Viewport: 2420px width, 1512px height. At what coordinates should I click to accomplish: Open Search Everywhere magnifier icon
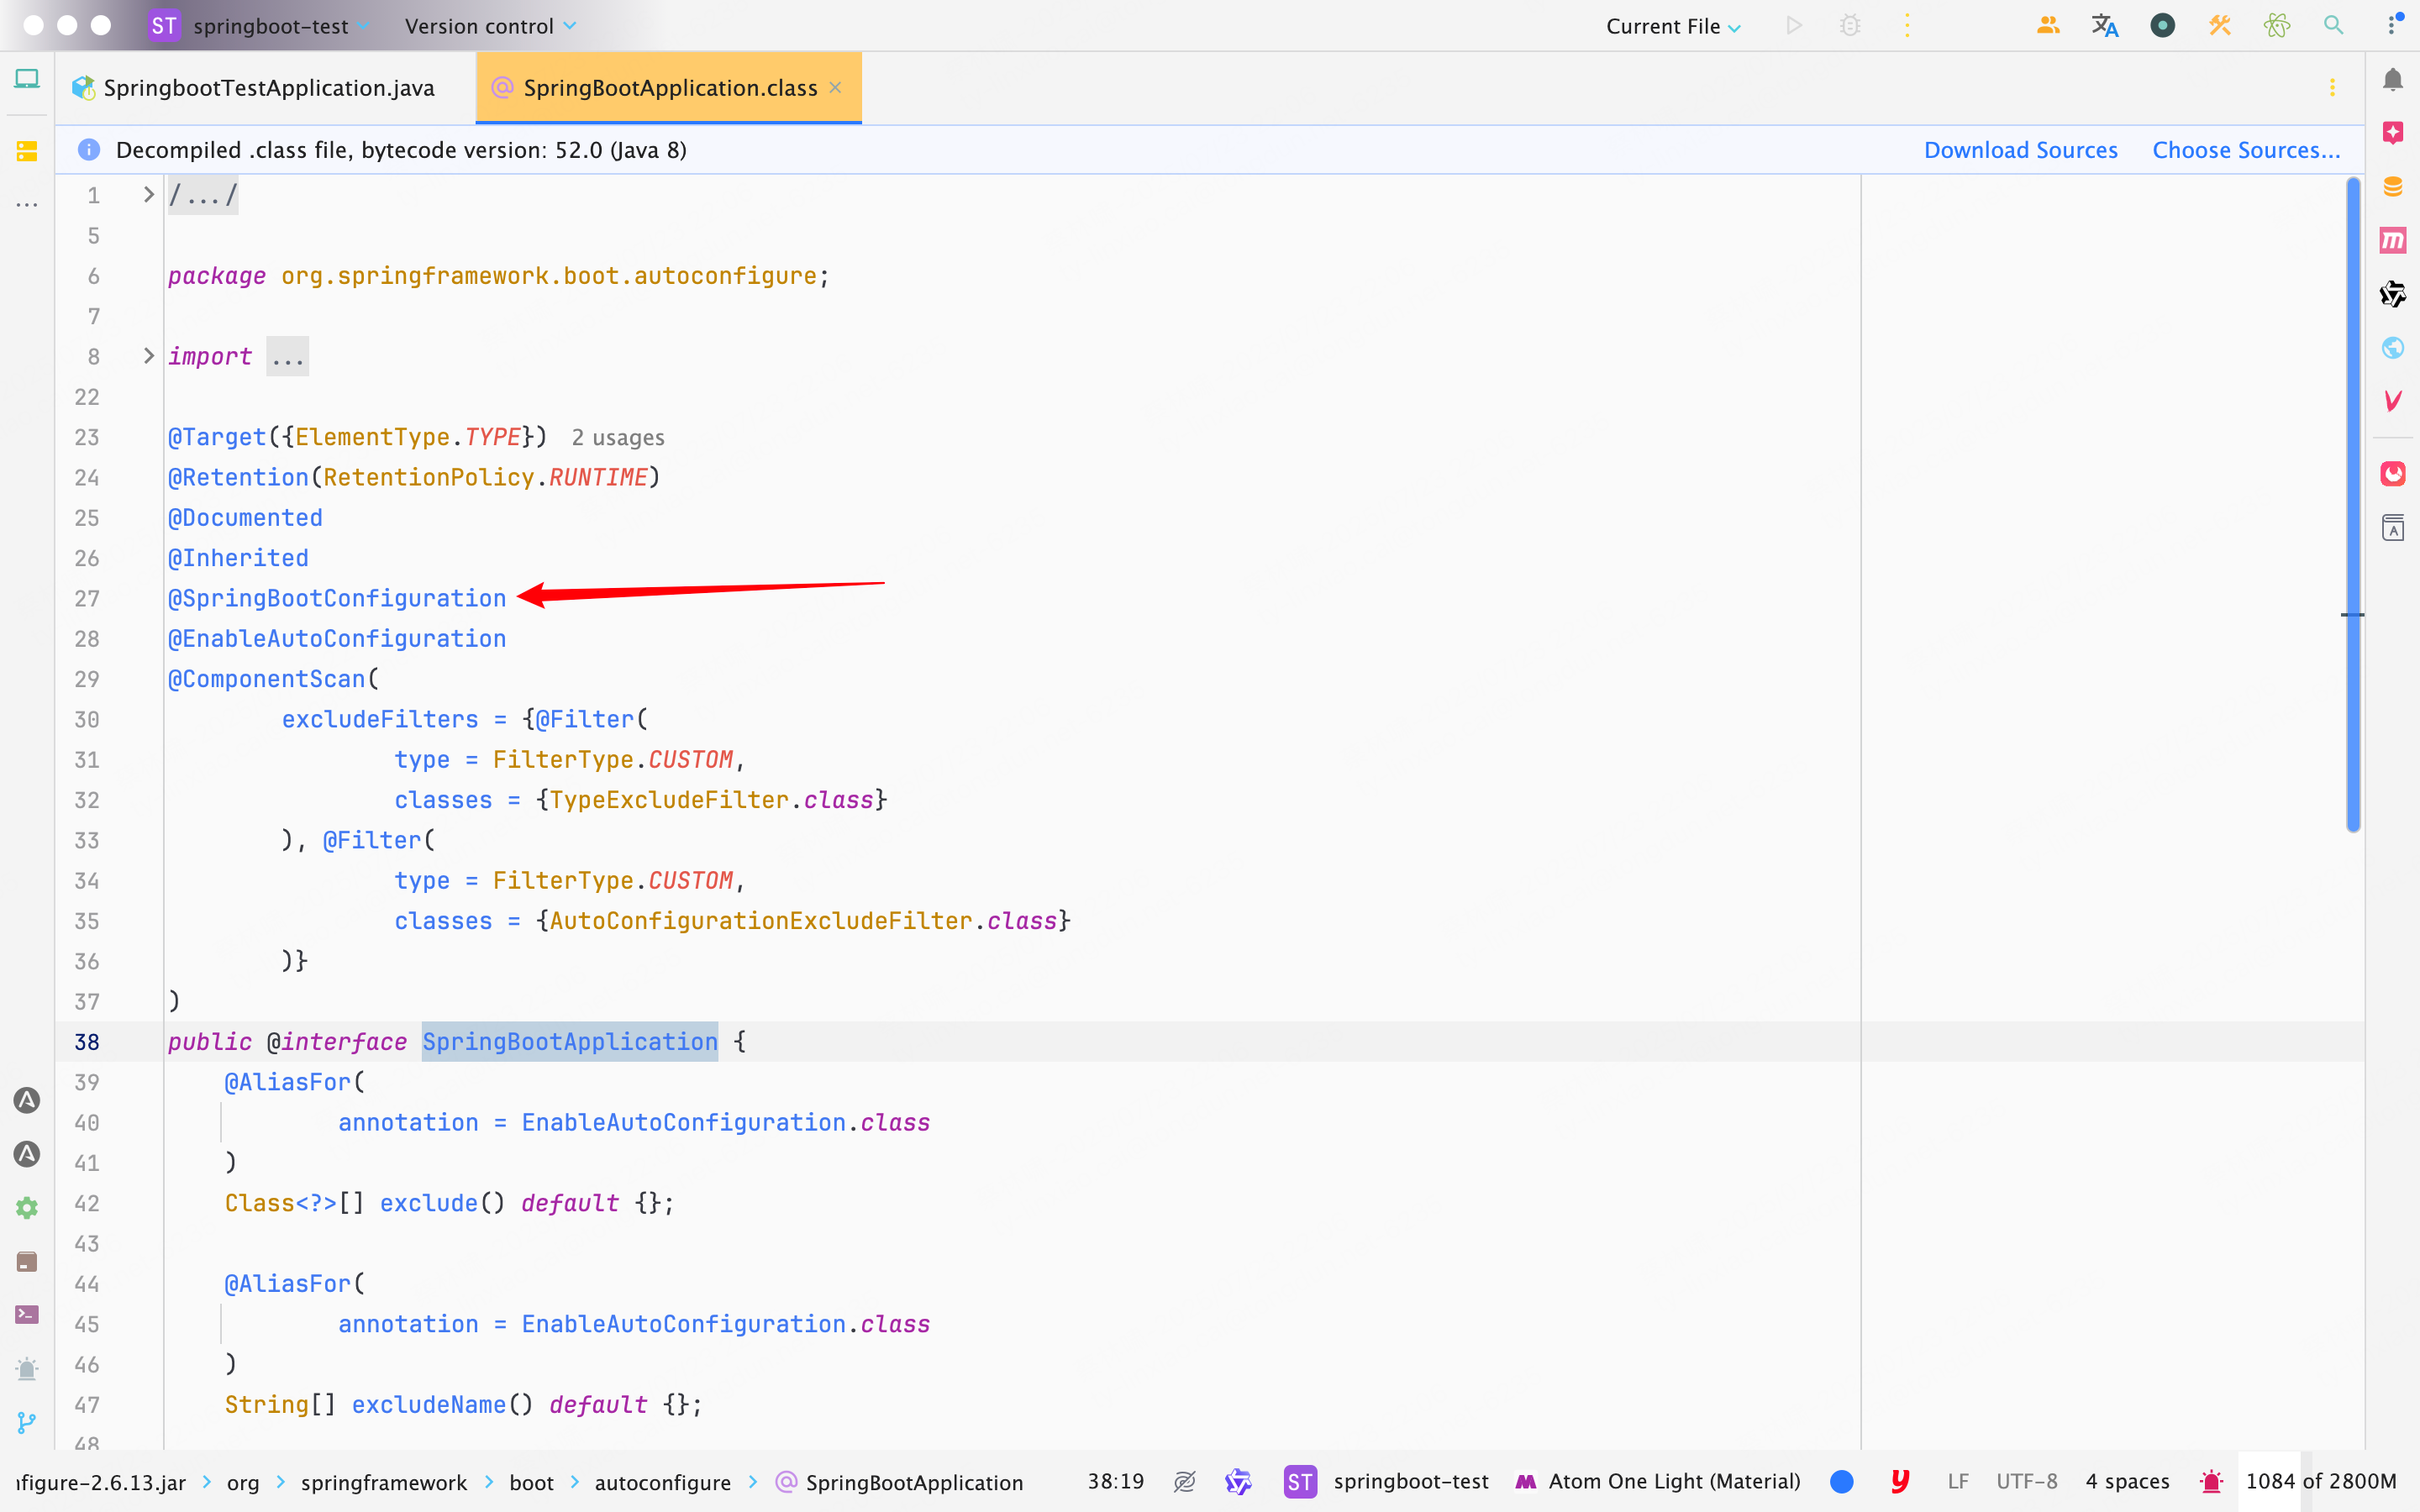point(2333,26)
